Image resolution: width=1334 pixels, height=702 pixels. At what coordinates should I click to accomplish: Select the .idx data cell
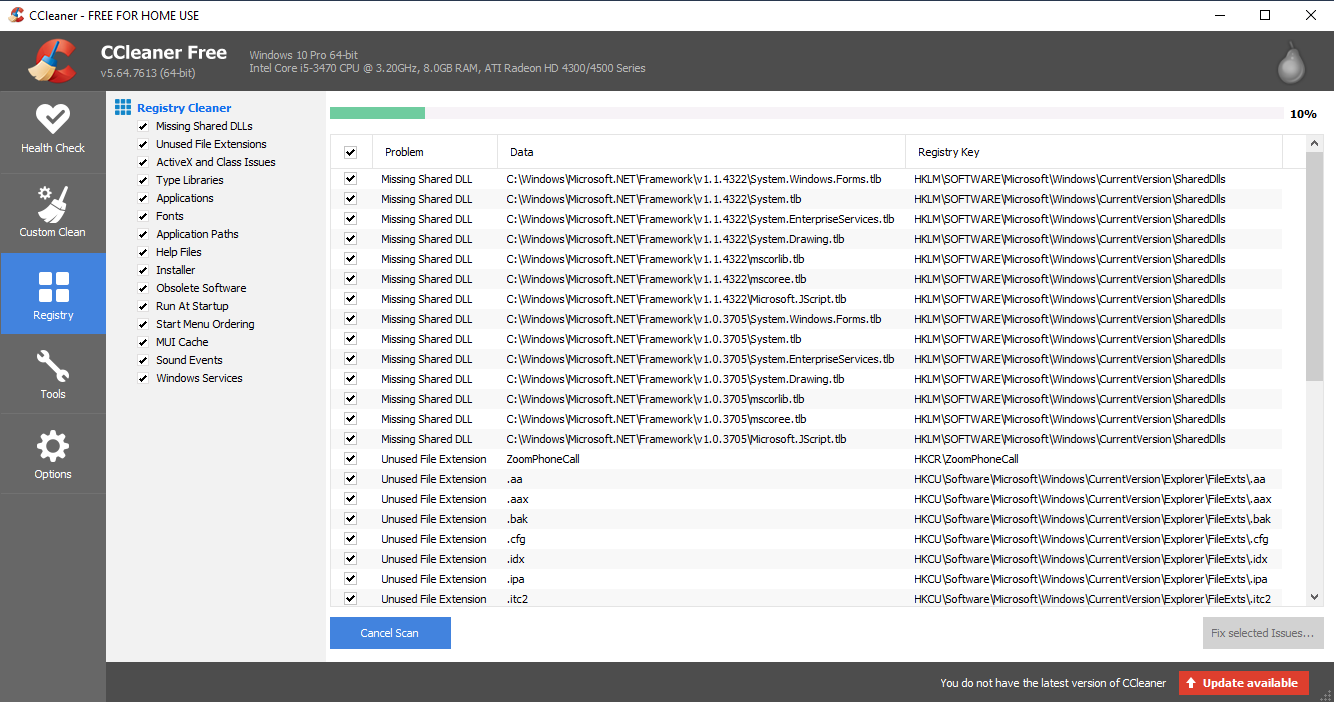(516, 559)
